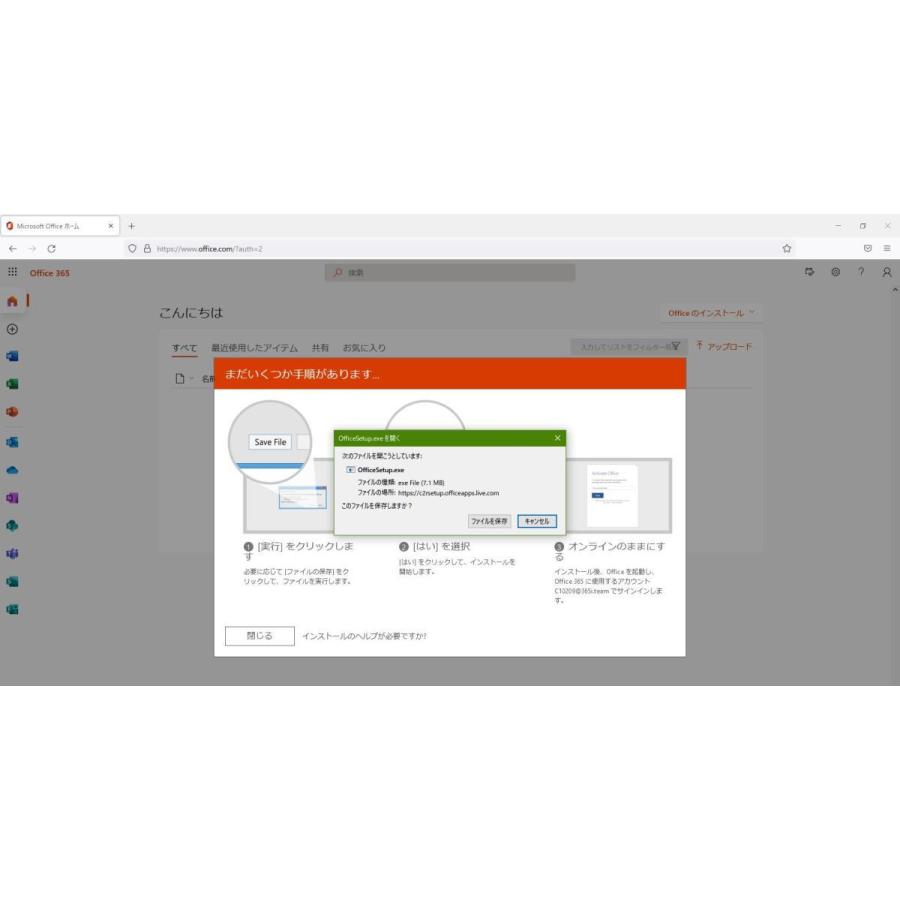Open the Firefox hamburger menu
This screenshot has width=900, height=900.
click(887, 249)
